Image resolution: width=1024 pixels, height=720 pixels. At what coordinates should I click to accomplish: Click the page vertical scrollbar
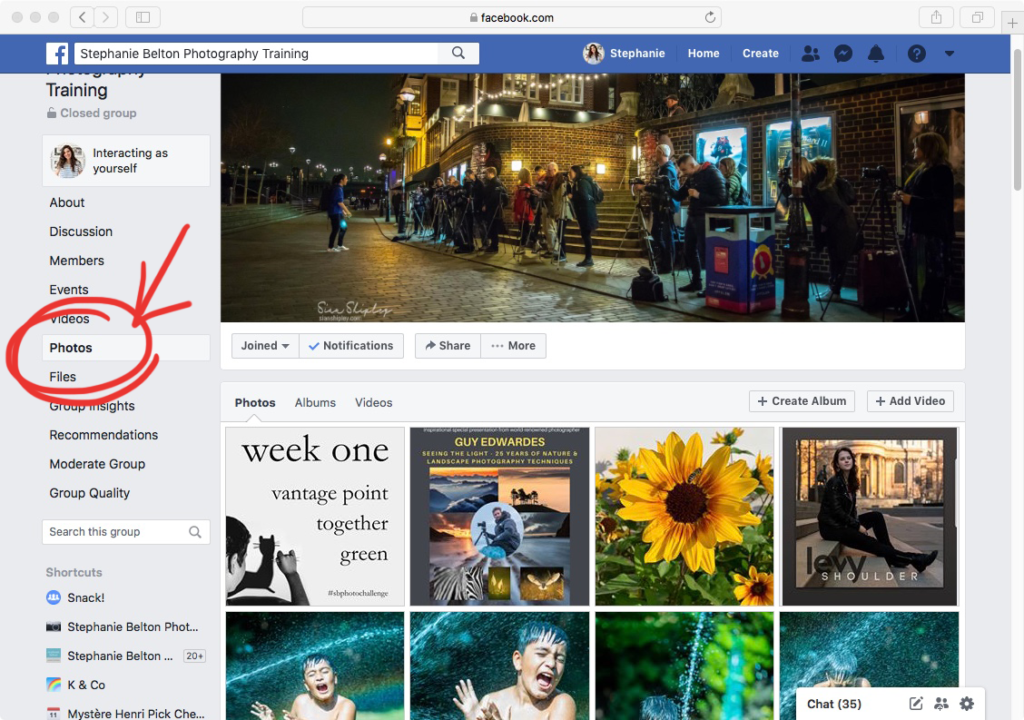click(x=1017, y=118)
